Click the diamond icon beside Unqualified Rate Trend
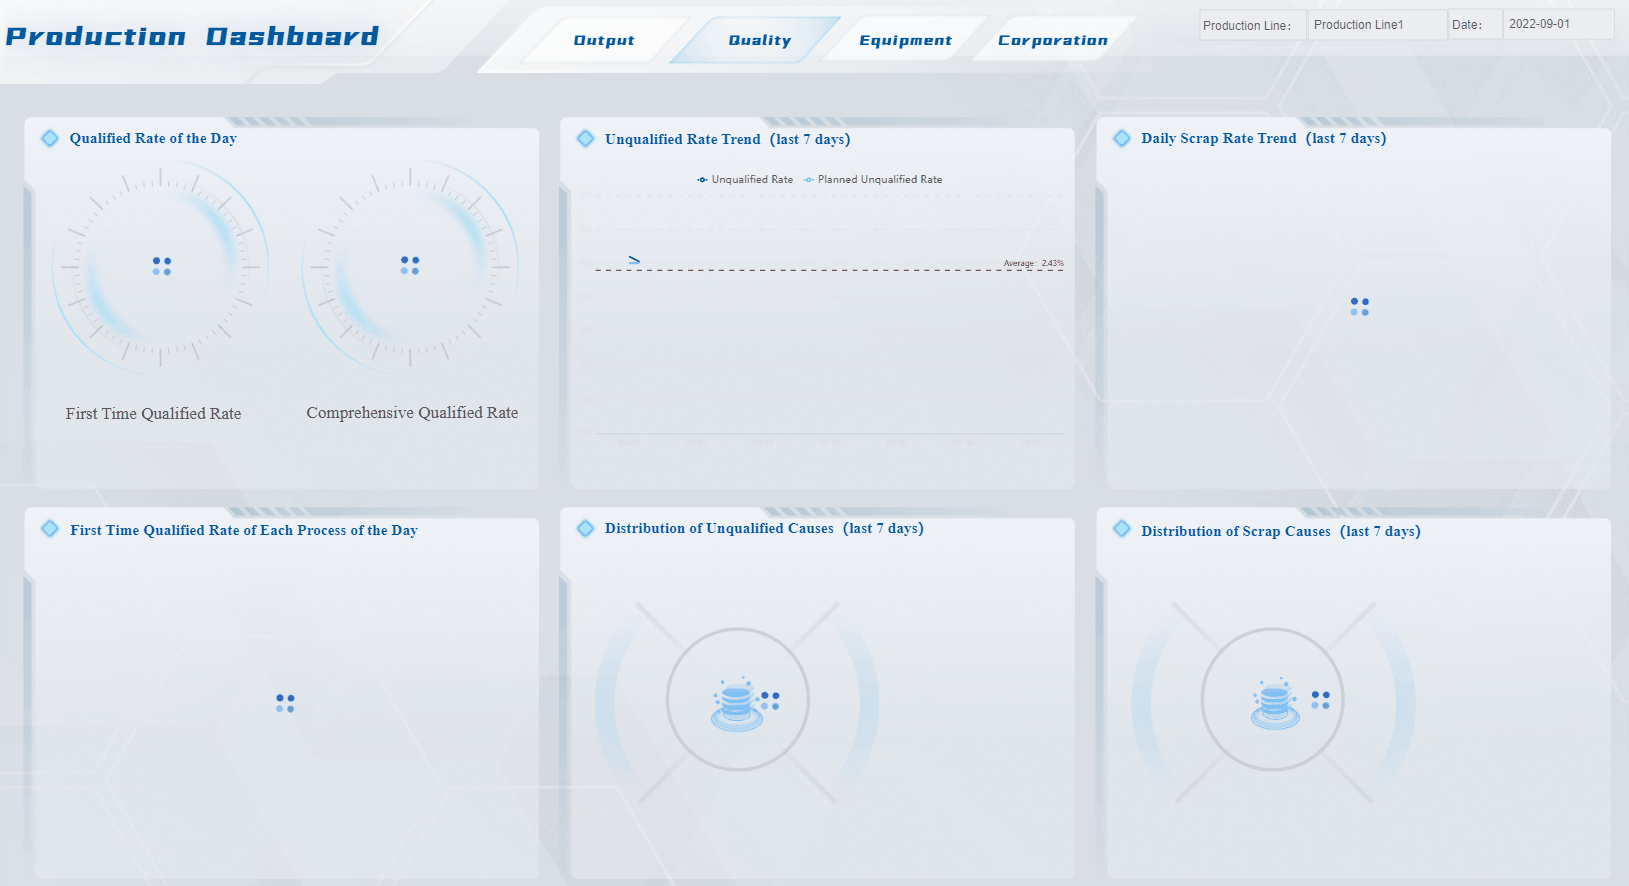The image size is (1629, 886). tap(586, 138)
